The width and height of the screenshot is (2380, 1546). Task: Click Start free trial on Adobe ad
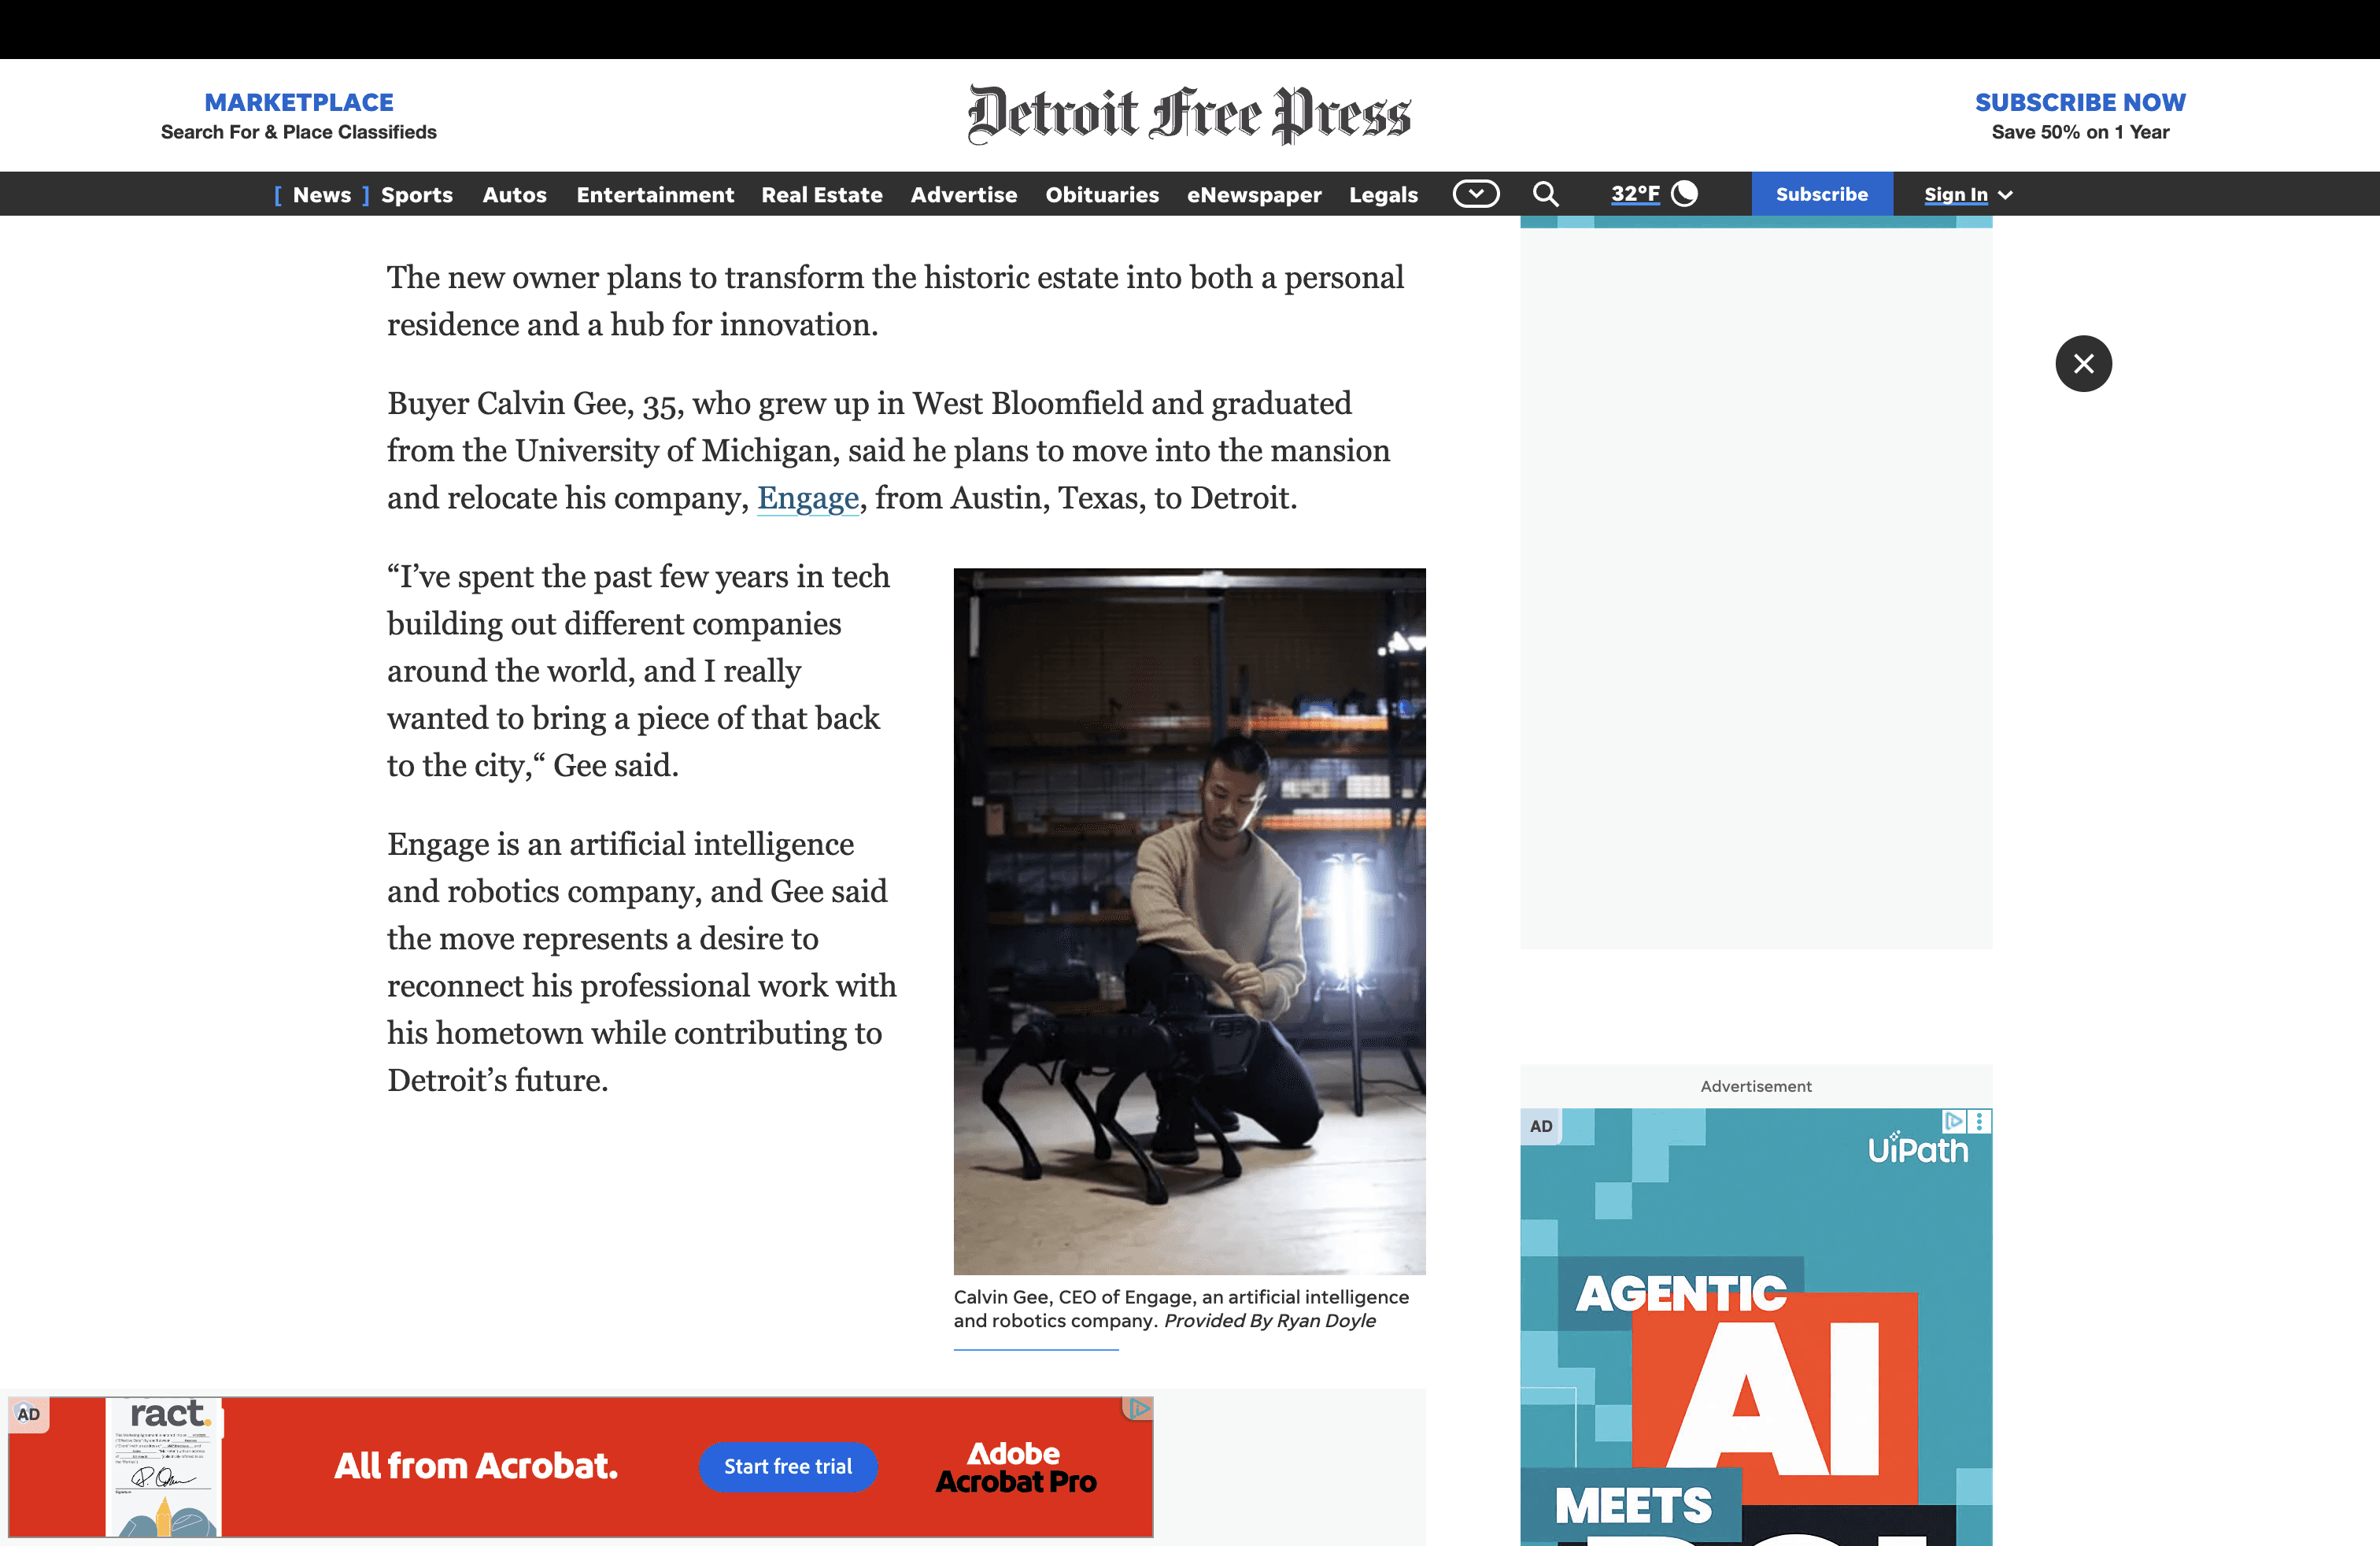click(x=788, y=1466)
